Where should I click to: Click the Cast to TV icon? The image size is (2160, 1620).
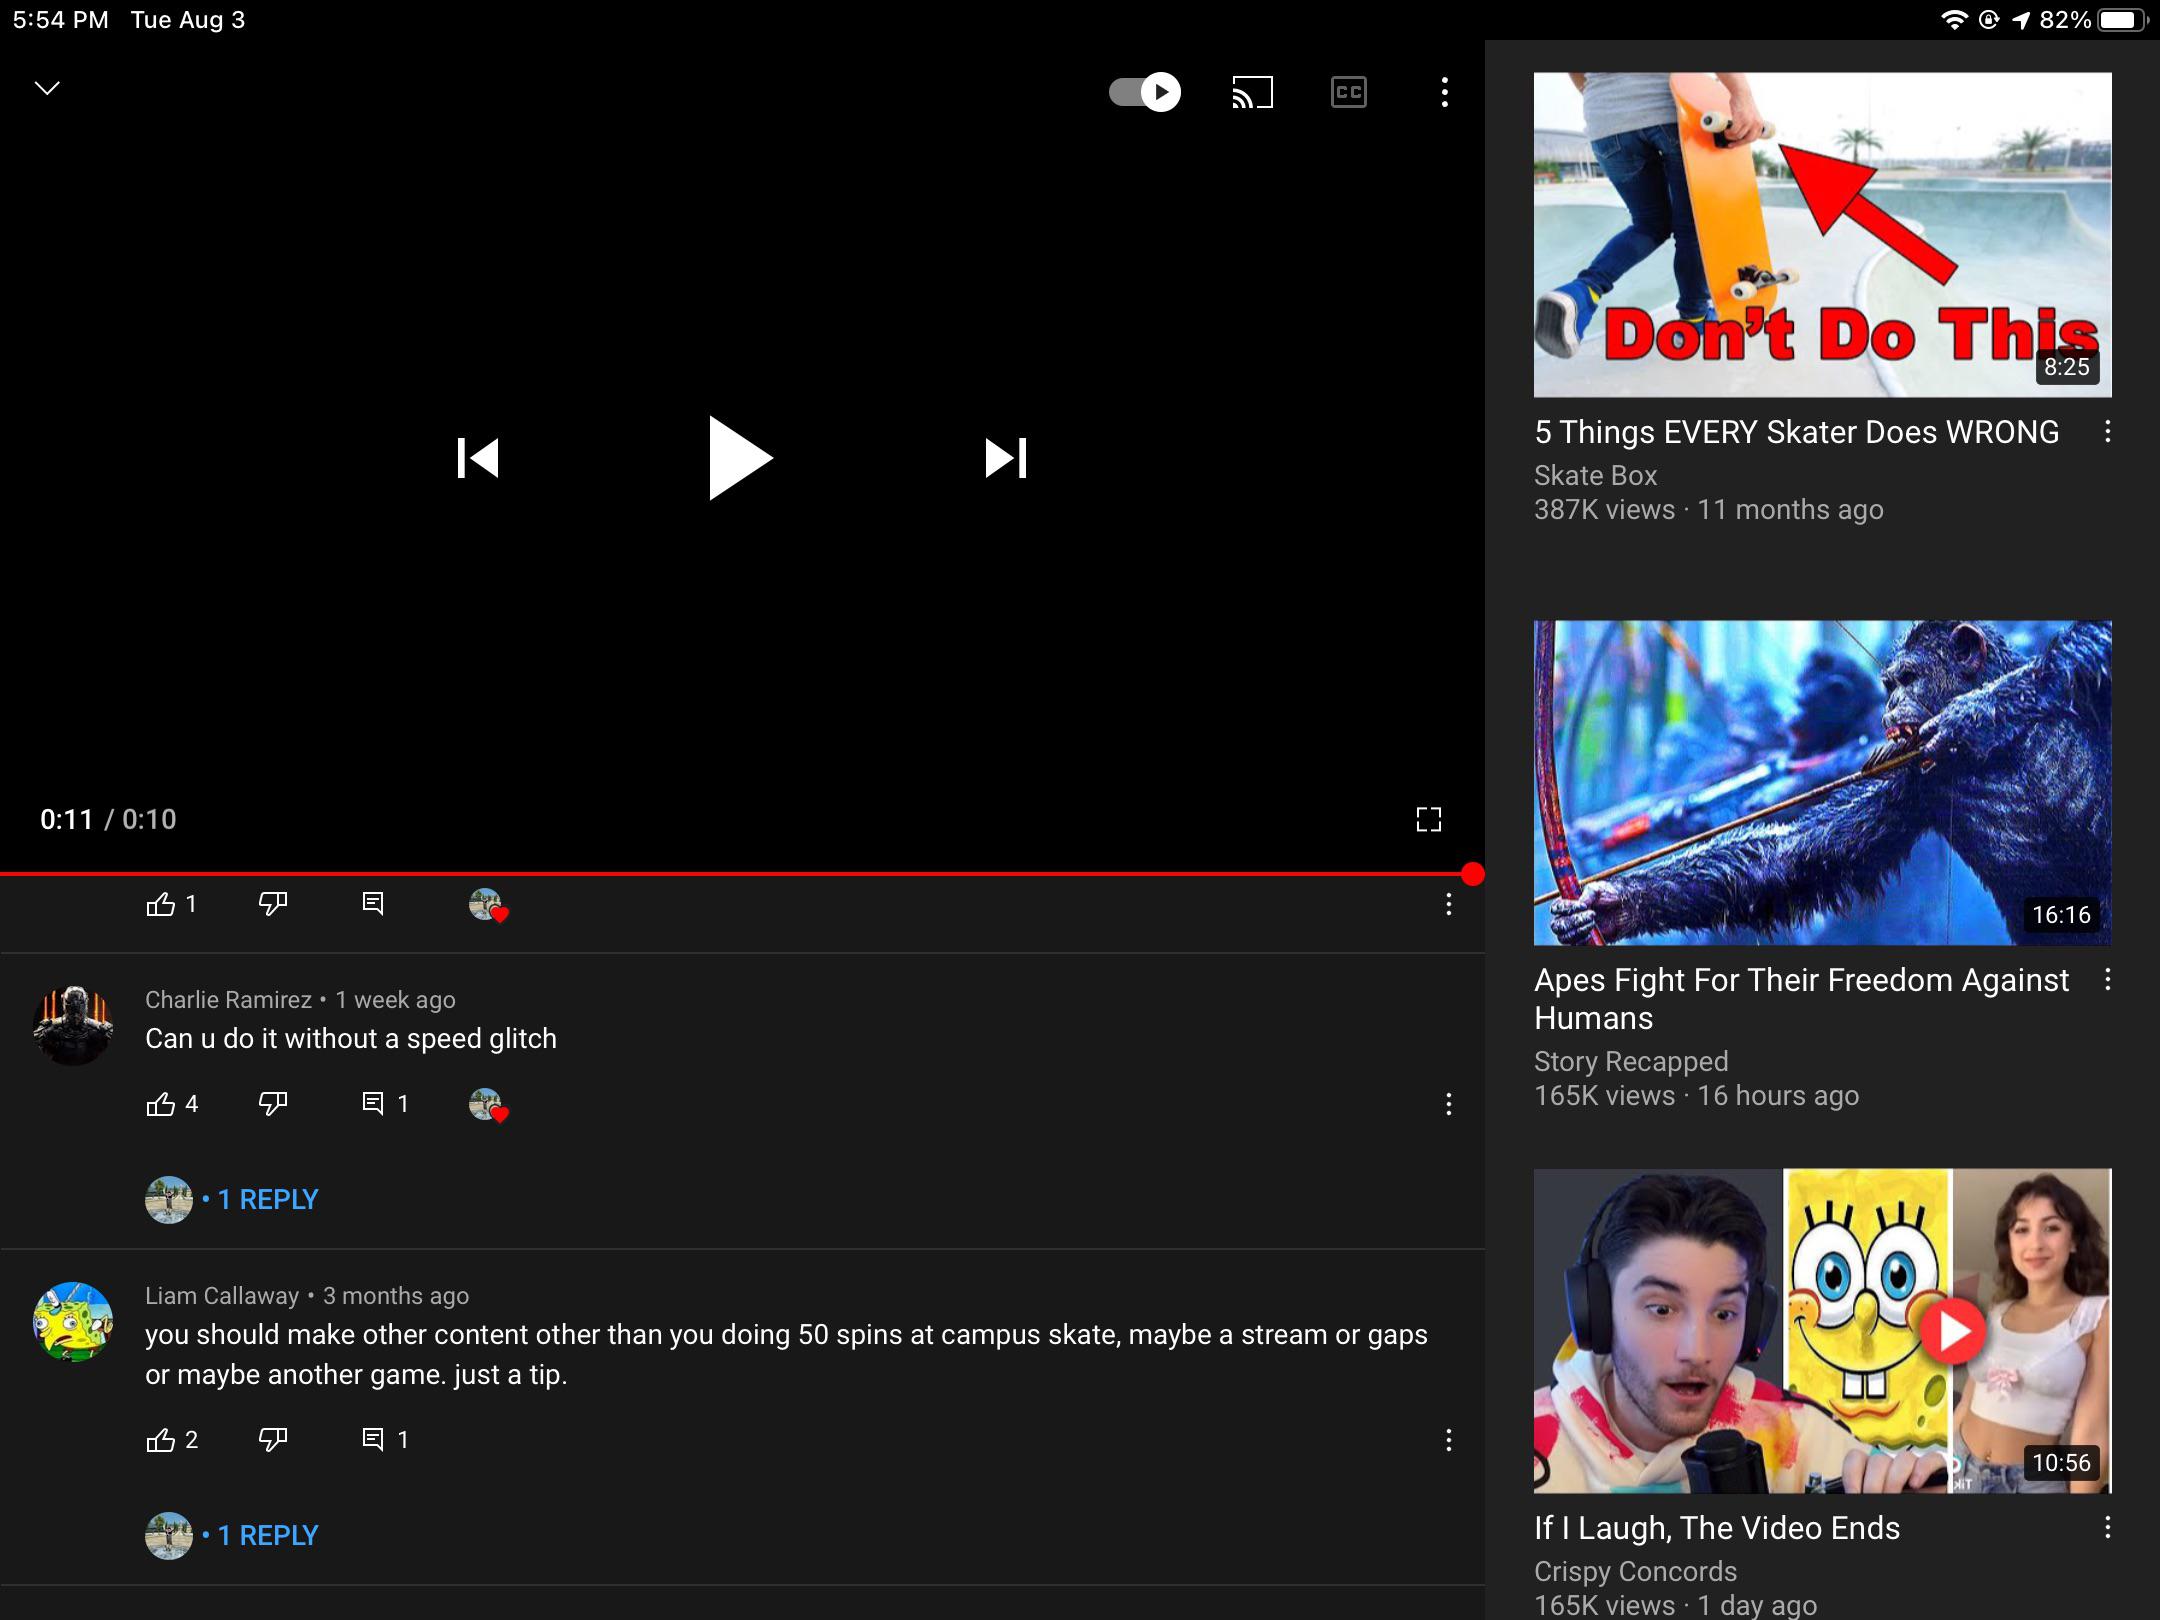click(1251, 91)
